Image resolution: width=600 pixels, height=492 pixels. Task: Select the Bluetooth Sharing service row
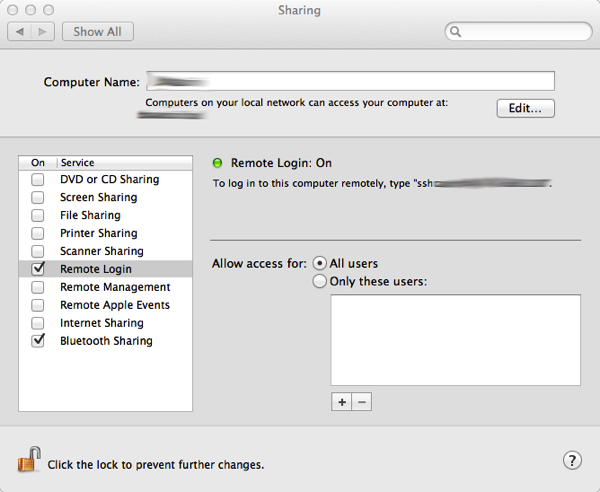coord(105,341)
